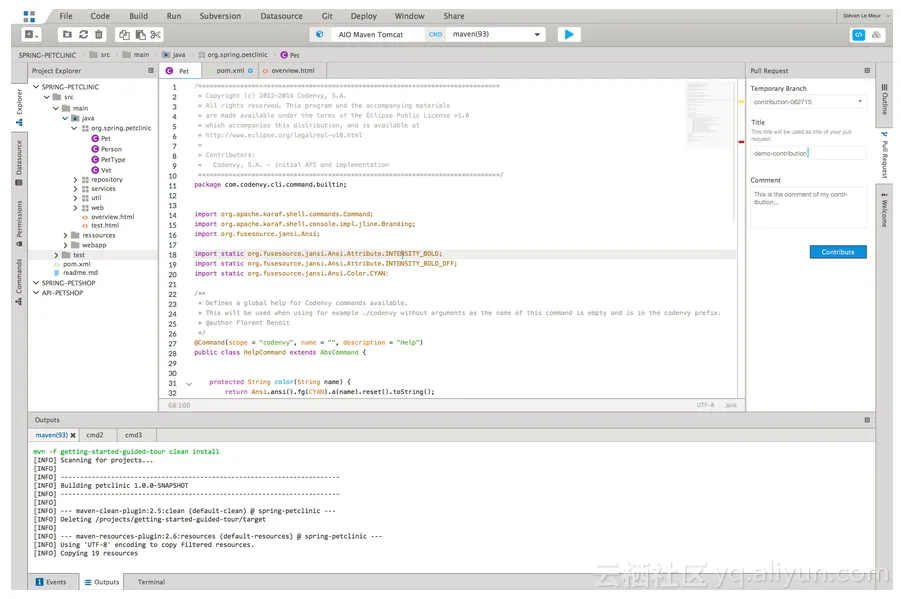901x599 pixels.
Task: Click the trash delete icon in toolbar
Action: click(x=98, y=35)
